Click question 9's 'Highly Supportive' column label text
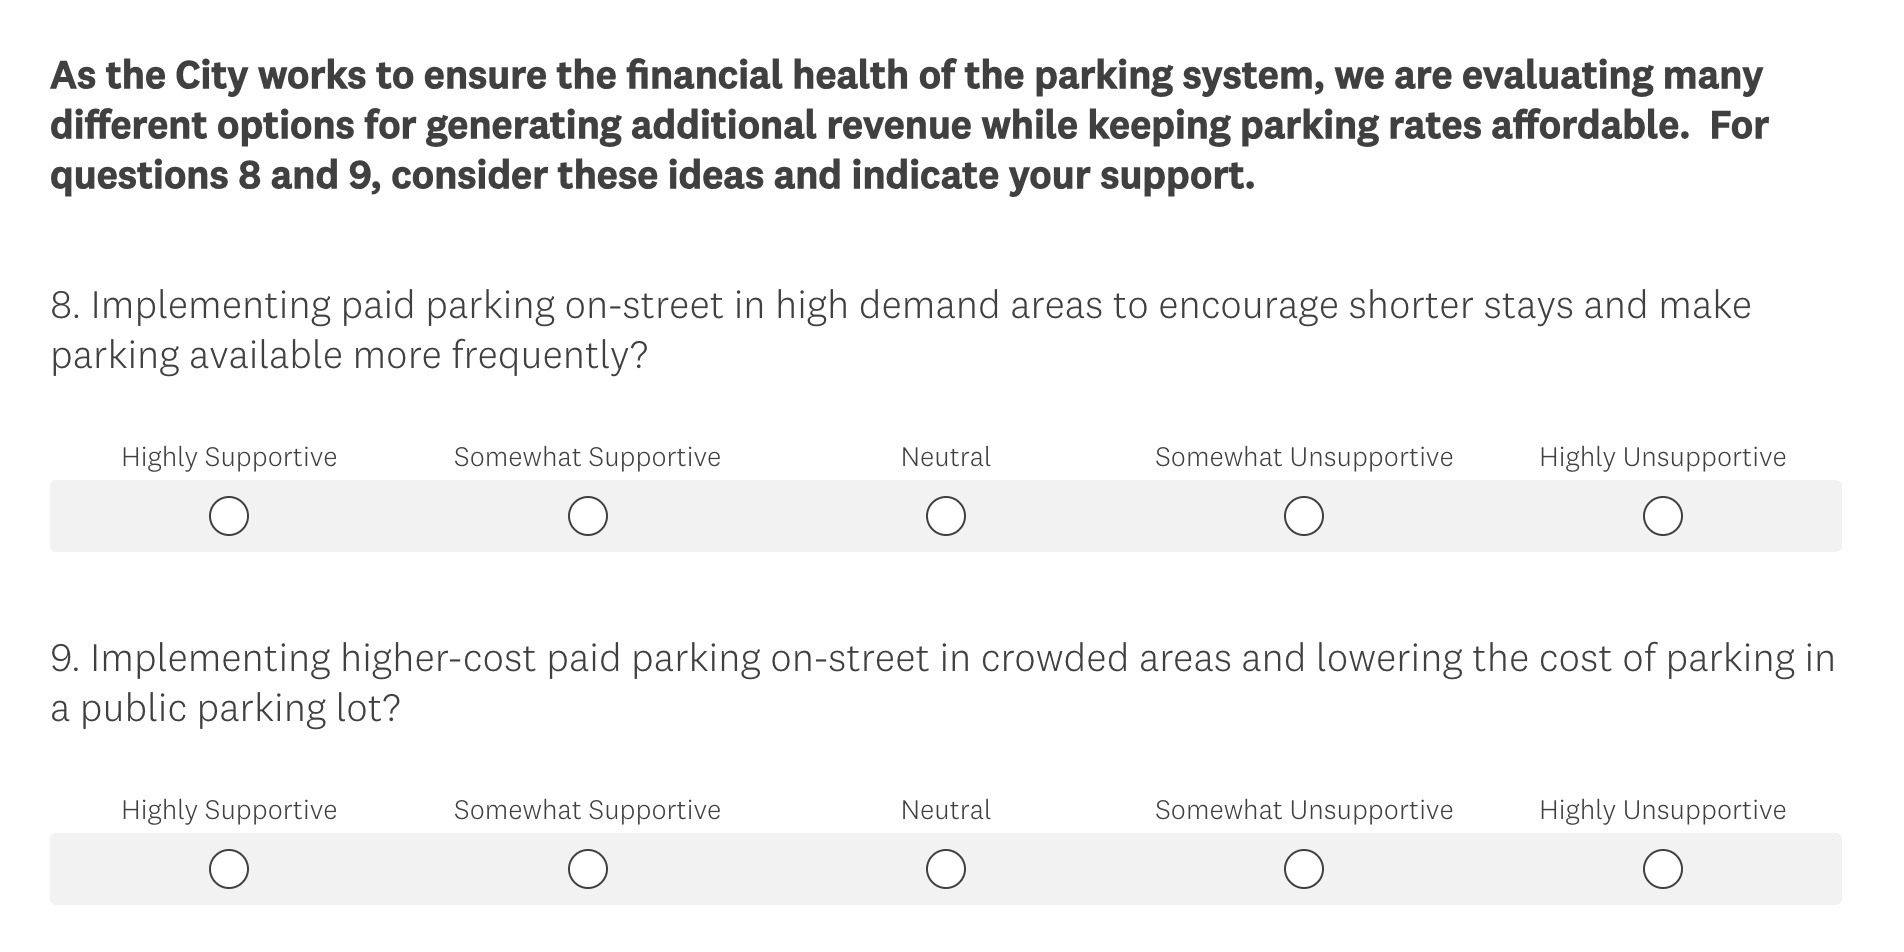Screen dimensions: 1904x952 [229, 810]
